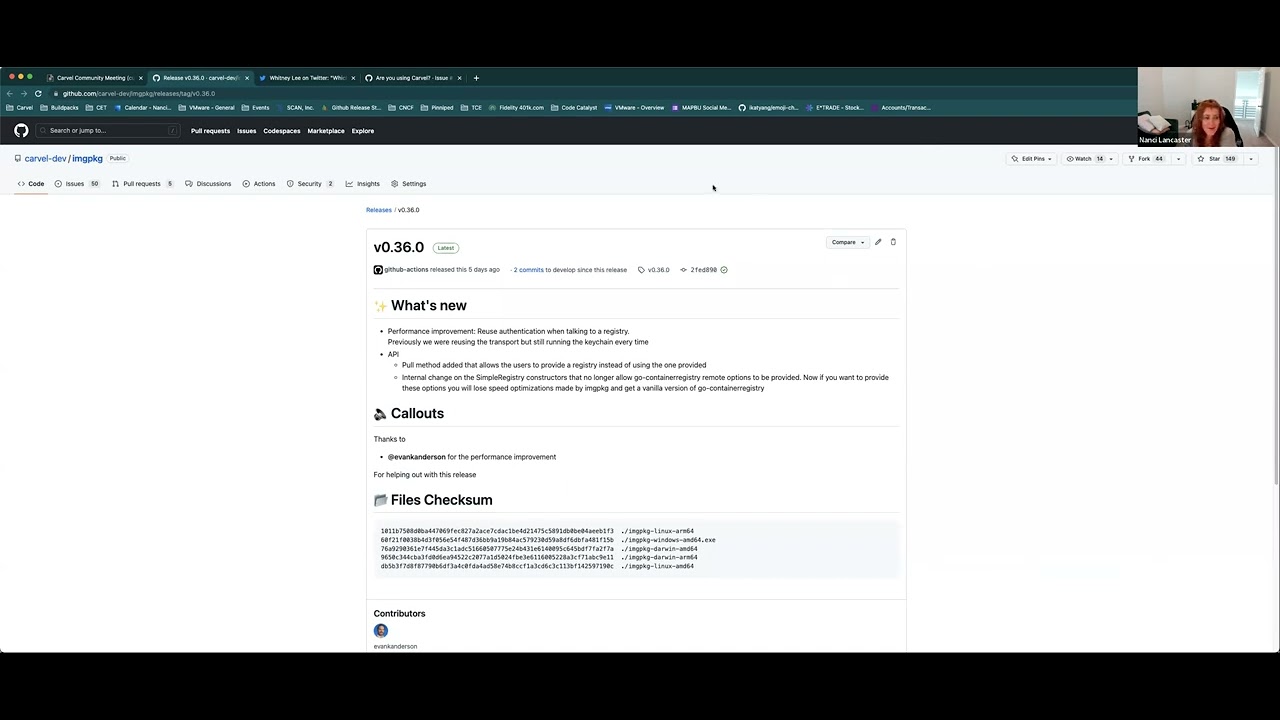Open the Calendar - Nanci bookmark
The image size is (1280, 720).
click(x=143, y=108)
